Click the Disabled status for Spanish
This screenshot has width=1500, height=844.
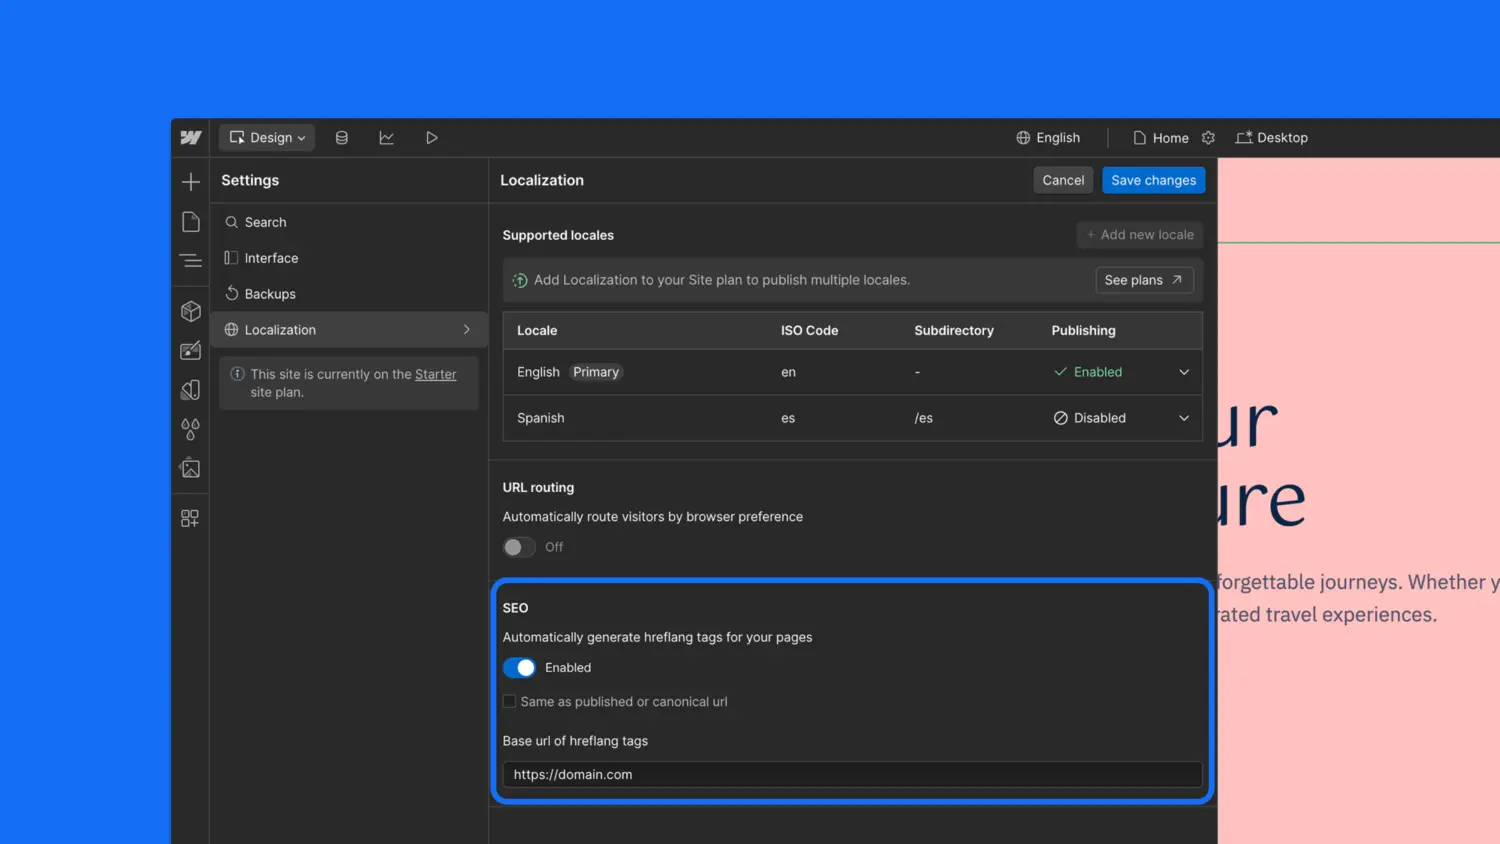click(x=1090, y=418)
